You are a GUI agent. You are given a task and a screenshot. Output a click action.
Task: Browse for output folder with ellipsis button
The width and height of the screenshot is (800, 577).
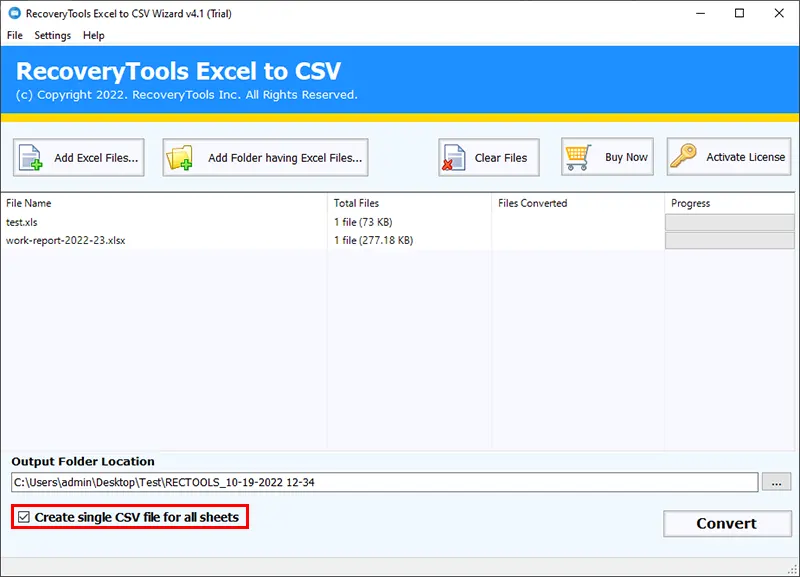click(776, 483)
